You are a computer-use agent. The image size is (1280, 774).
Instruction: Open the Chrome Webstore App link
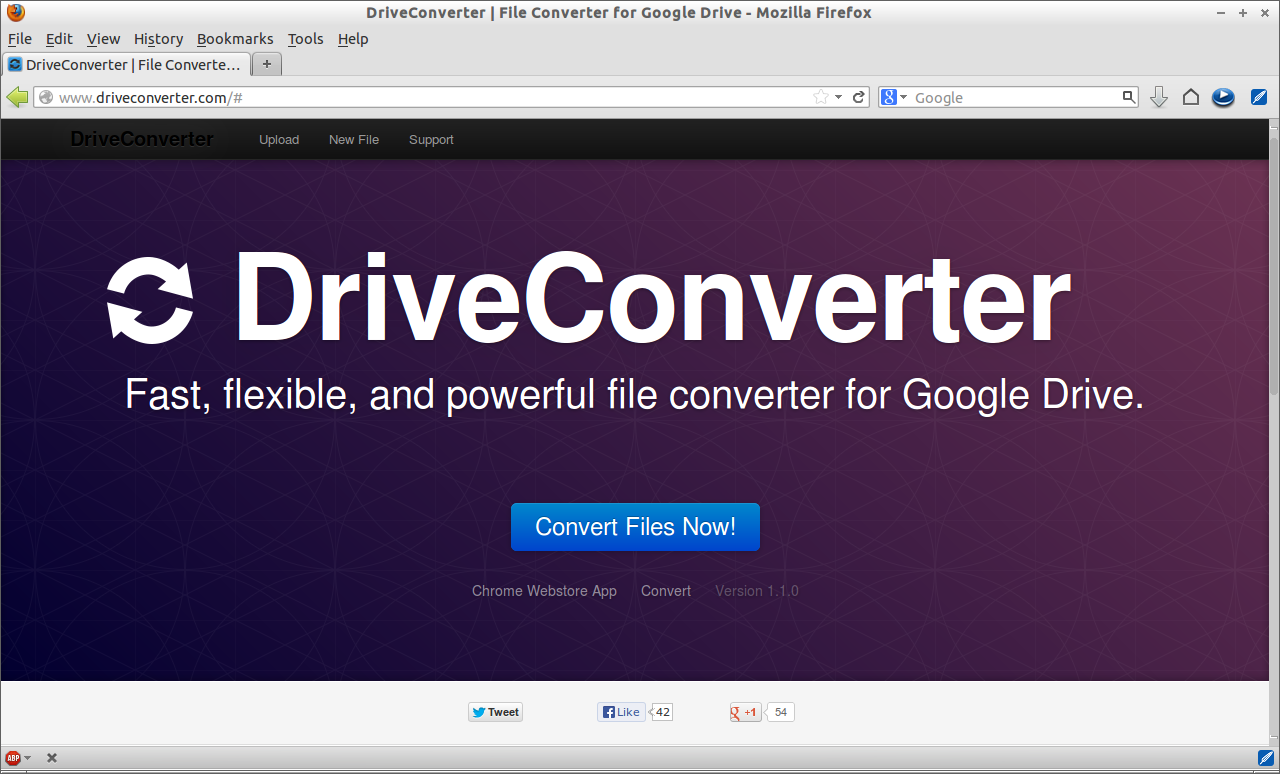pos(544,591)
